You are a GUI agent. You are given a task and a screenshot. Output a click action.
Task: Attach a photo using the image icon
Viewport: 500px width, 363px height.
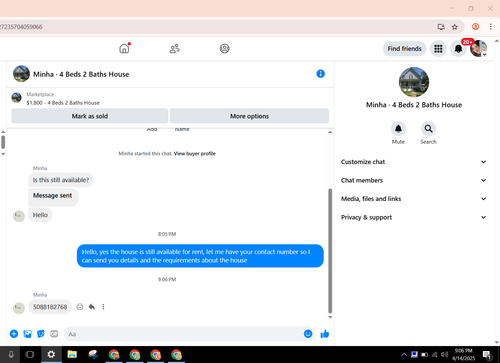(x=27, y=334)
